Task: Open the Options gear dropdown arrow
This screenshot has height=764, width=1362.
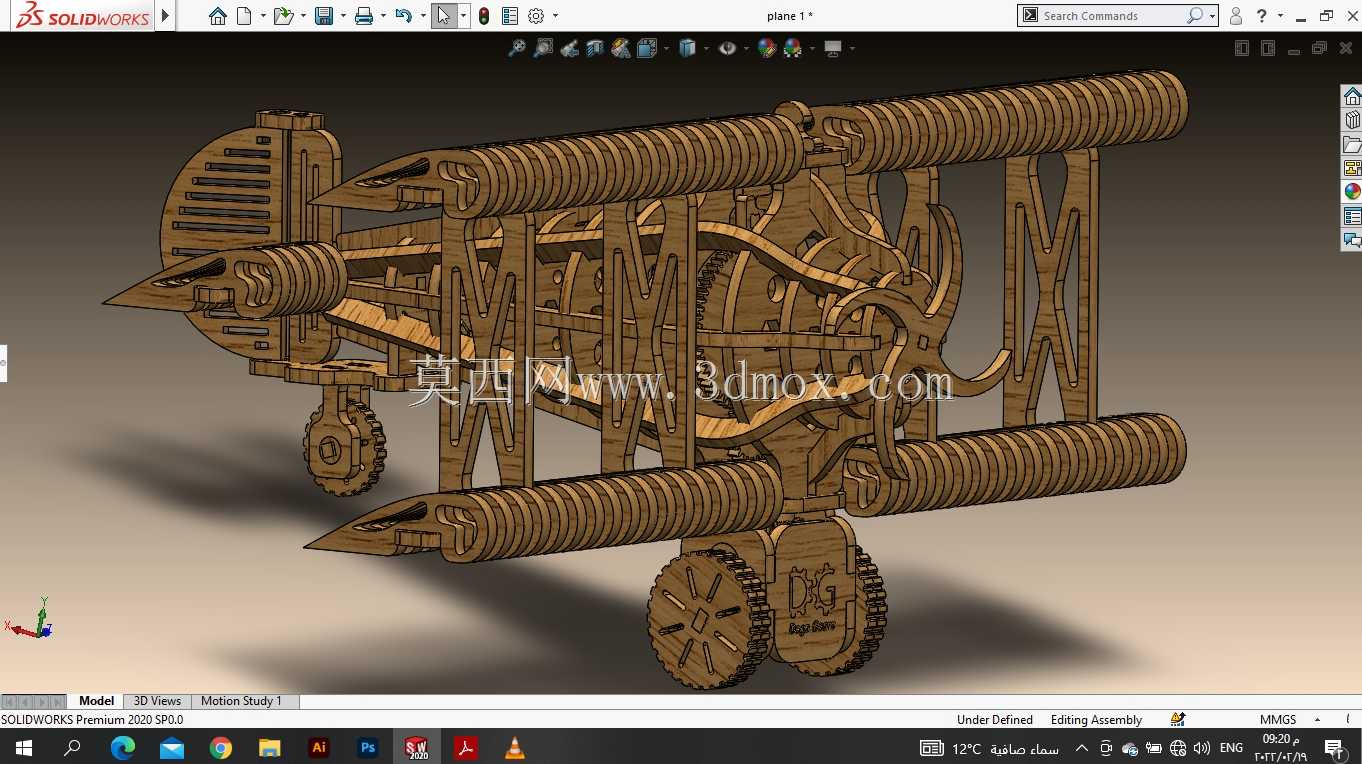Action: 555,16
